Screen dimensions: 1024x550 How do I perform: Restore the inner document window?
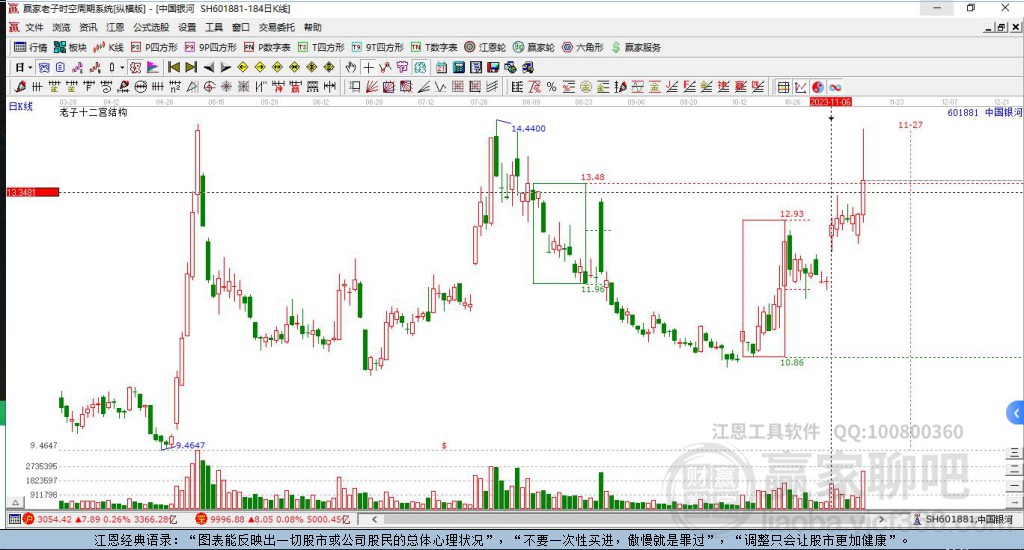[x=1001, y=27]
